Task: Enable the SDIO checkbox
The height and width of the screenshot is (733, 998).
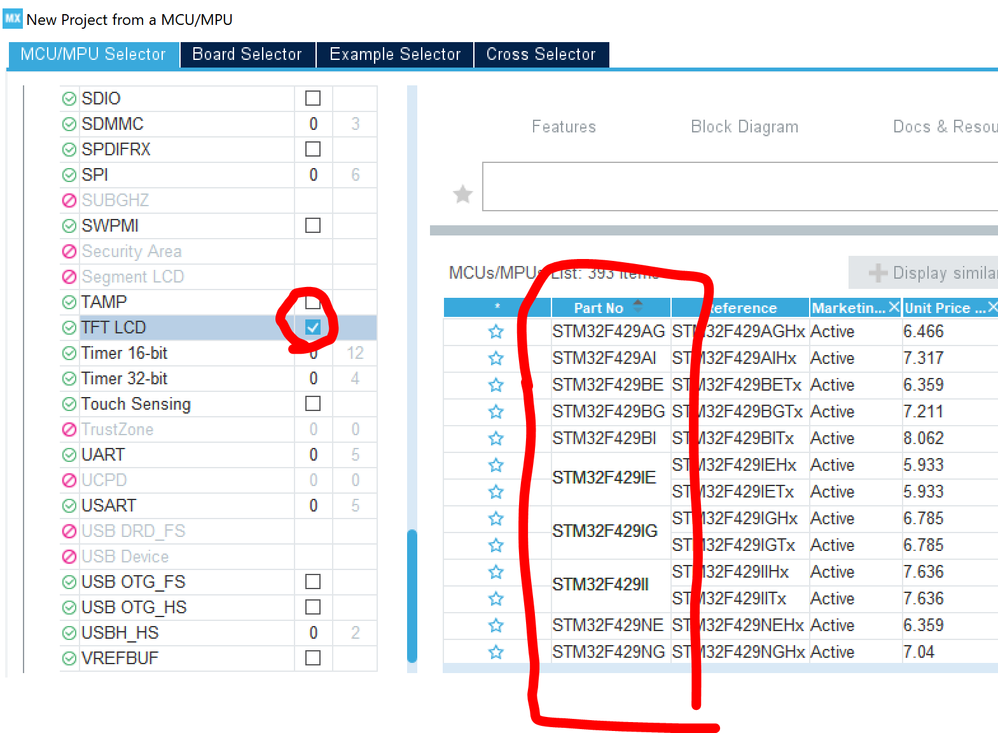Action: coord(313,98)
